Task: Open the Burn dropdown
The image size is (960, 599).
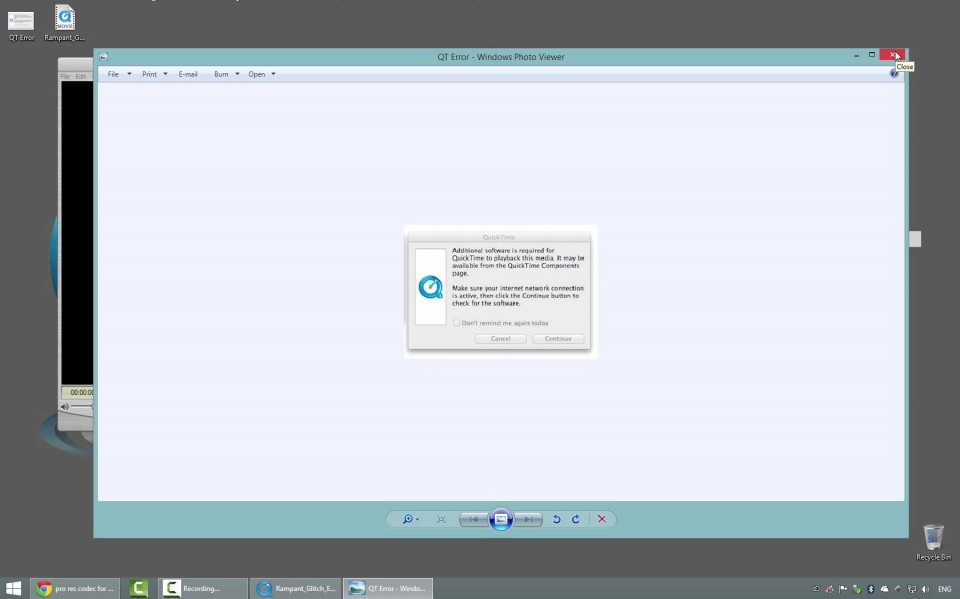Action: [x=226, y=74]
